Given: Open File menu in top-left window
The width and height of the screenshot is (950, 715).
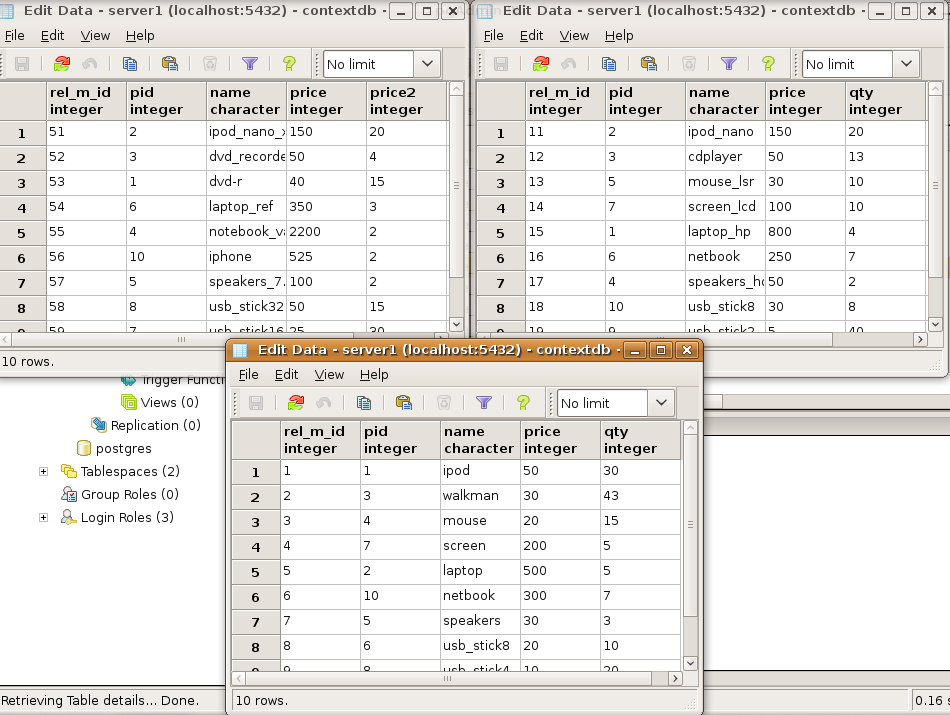Looking at the screenshot, I should pyautogui.click(x=15, y=36).
